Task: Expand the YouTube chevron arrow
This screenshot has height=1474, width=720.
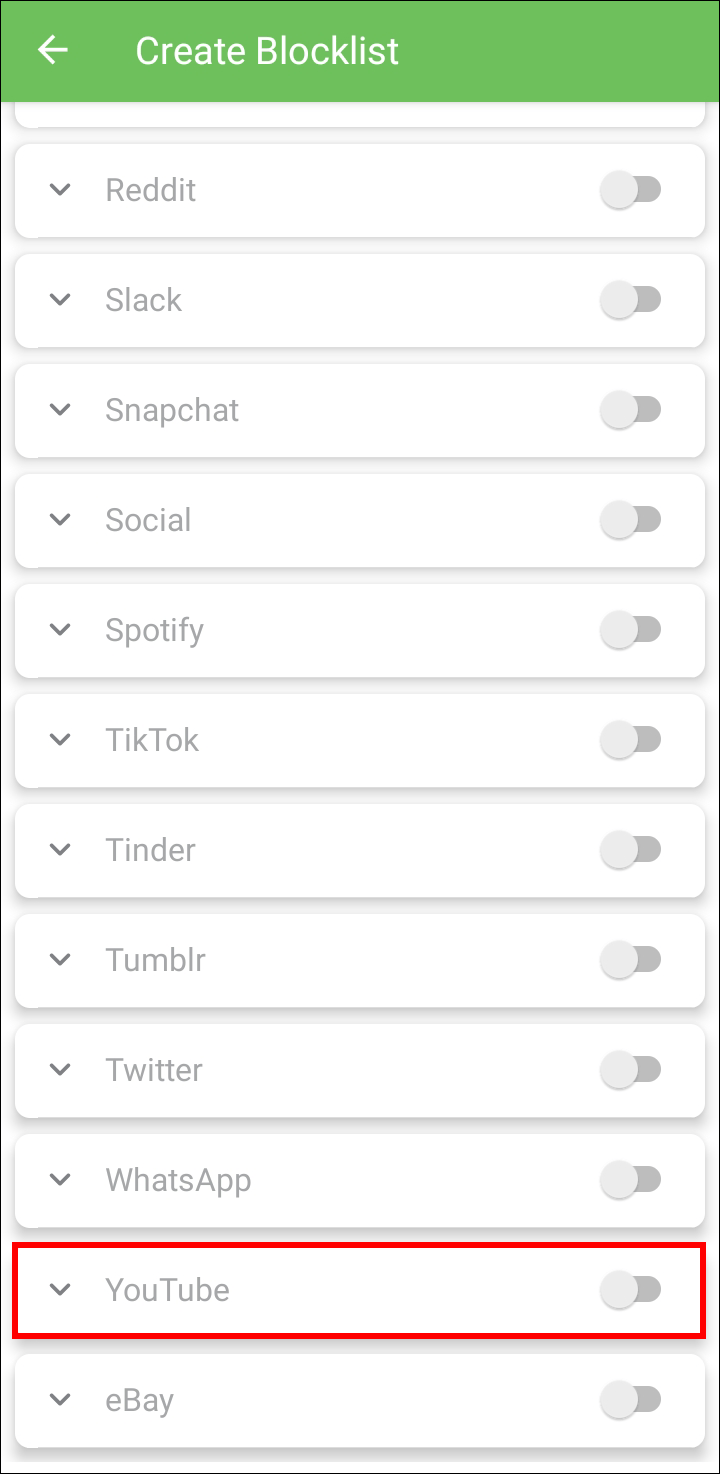Action: click(61, 1289)
